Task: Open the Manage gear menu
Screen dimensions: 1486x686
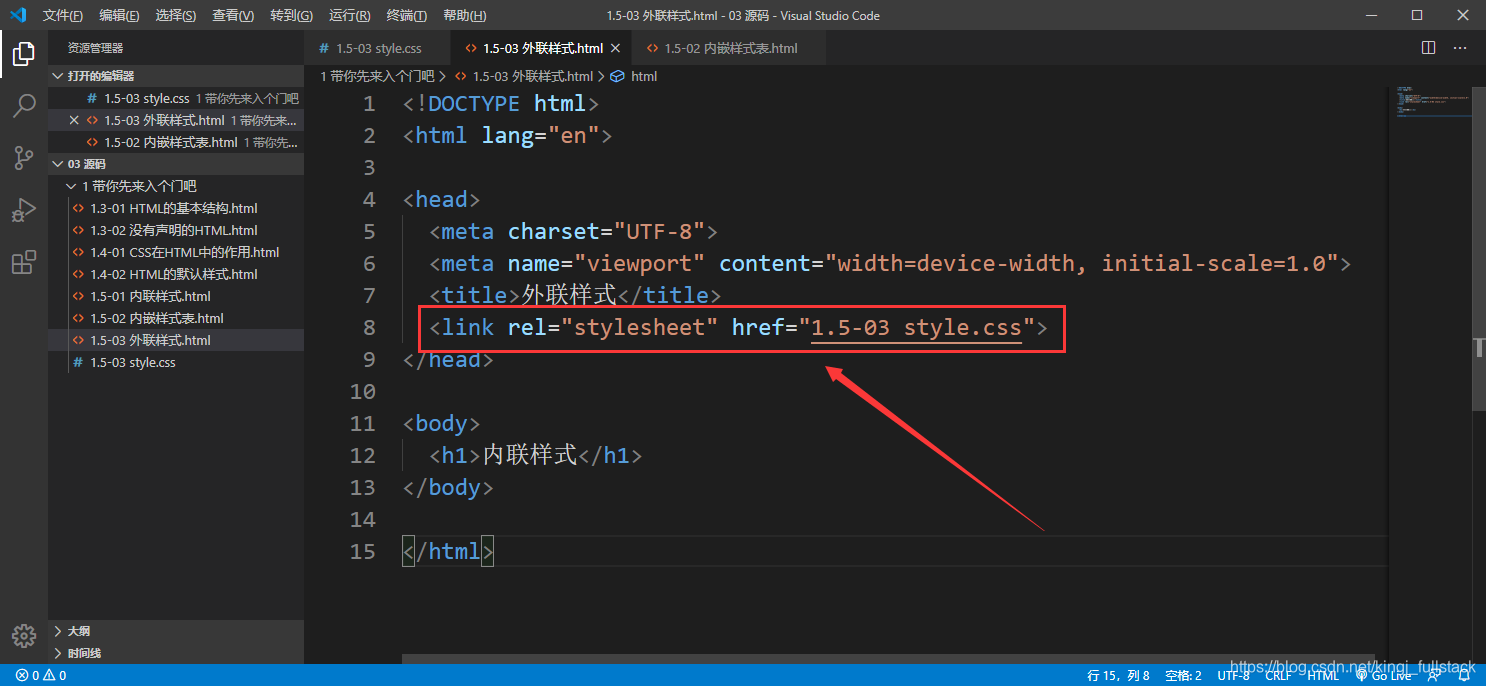Action: 24,635
